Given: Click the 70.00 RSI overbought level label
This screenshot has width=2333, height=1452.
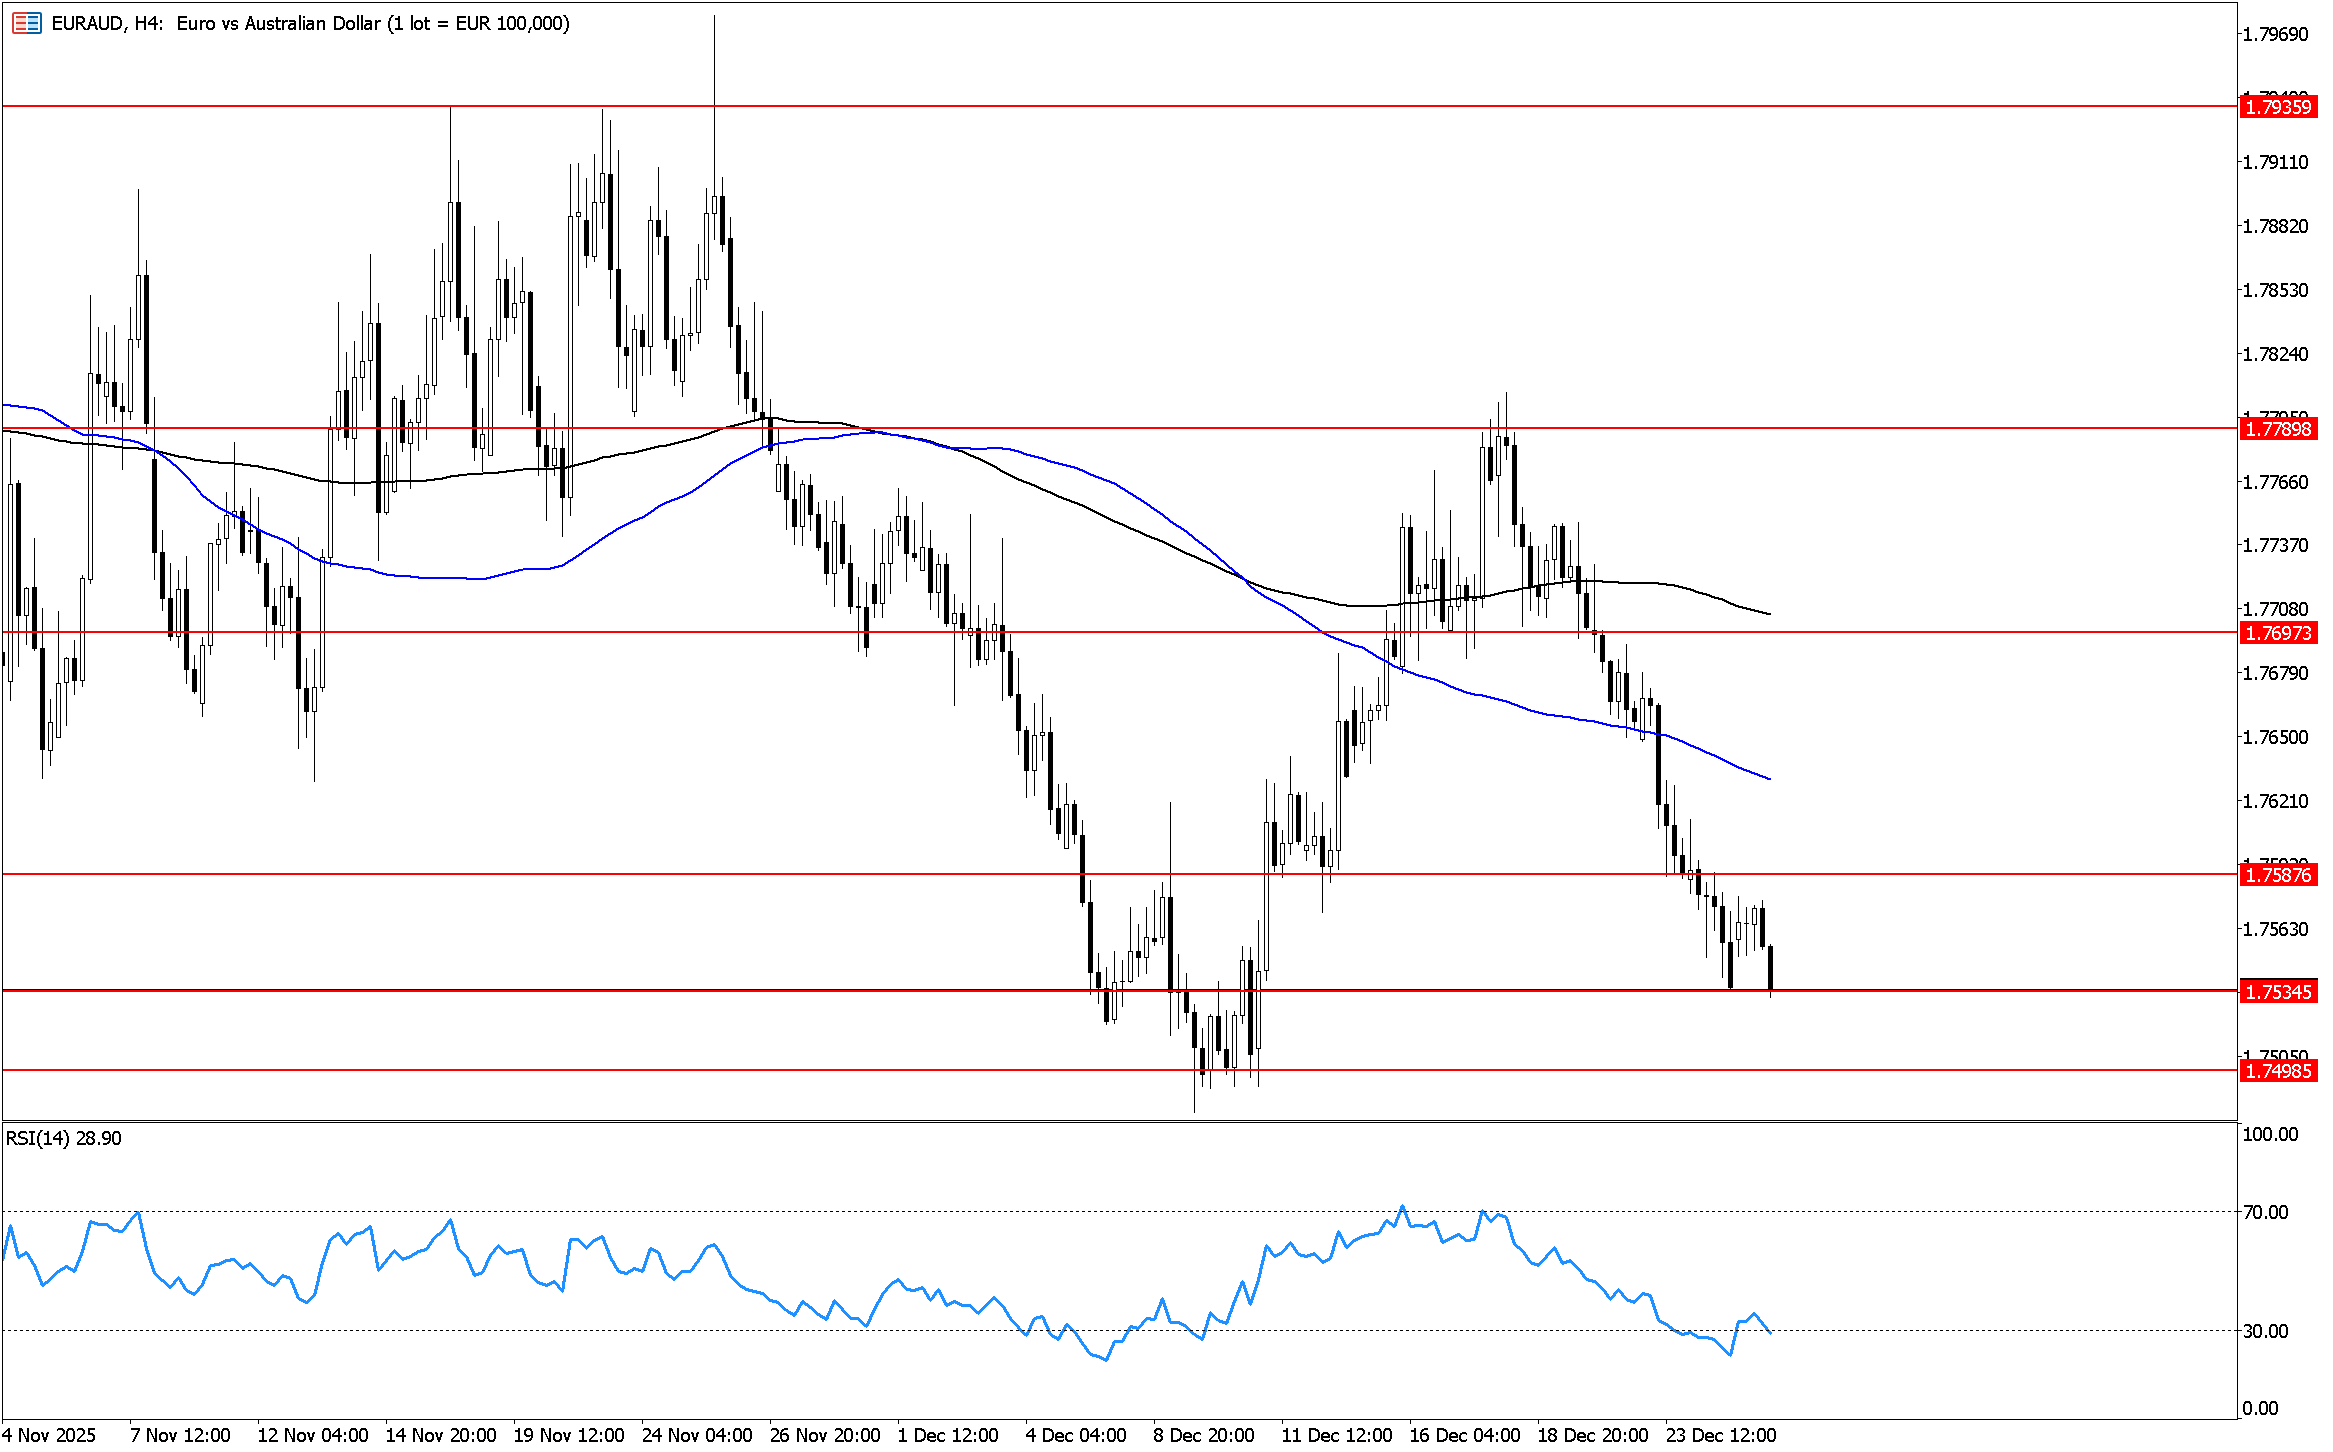Looking at the screenshot, I should (x=2265, y=1212).
